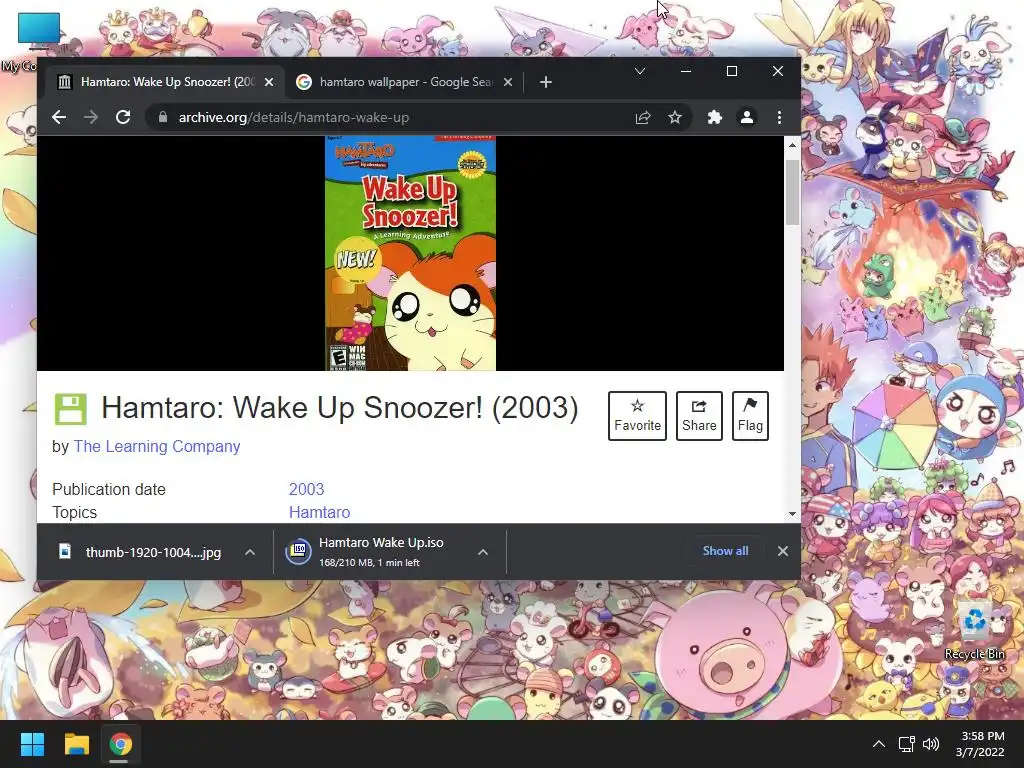Open the Chrome profile avatar
Image resolution: width=1024 pixels, height=768 pixels.
[x=746, y=118]
